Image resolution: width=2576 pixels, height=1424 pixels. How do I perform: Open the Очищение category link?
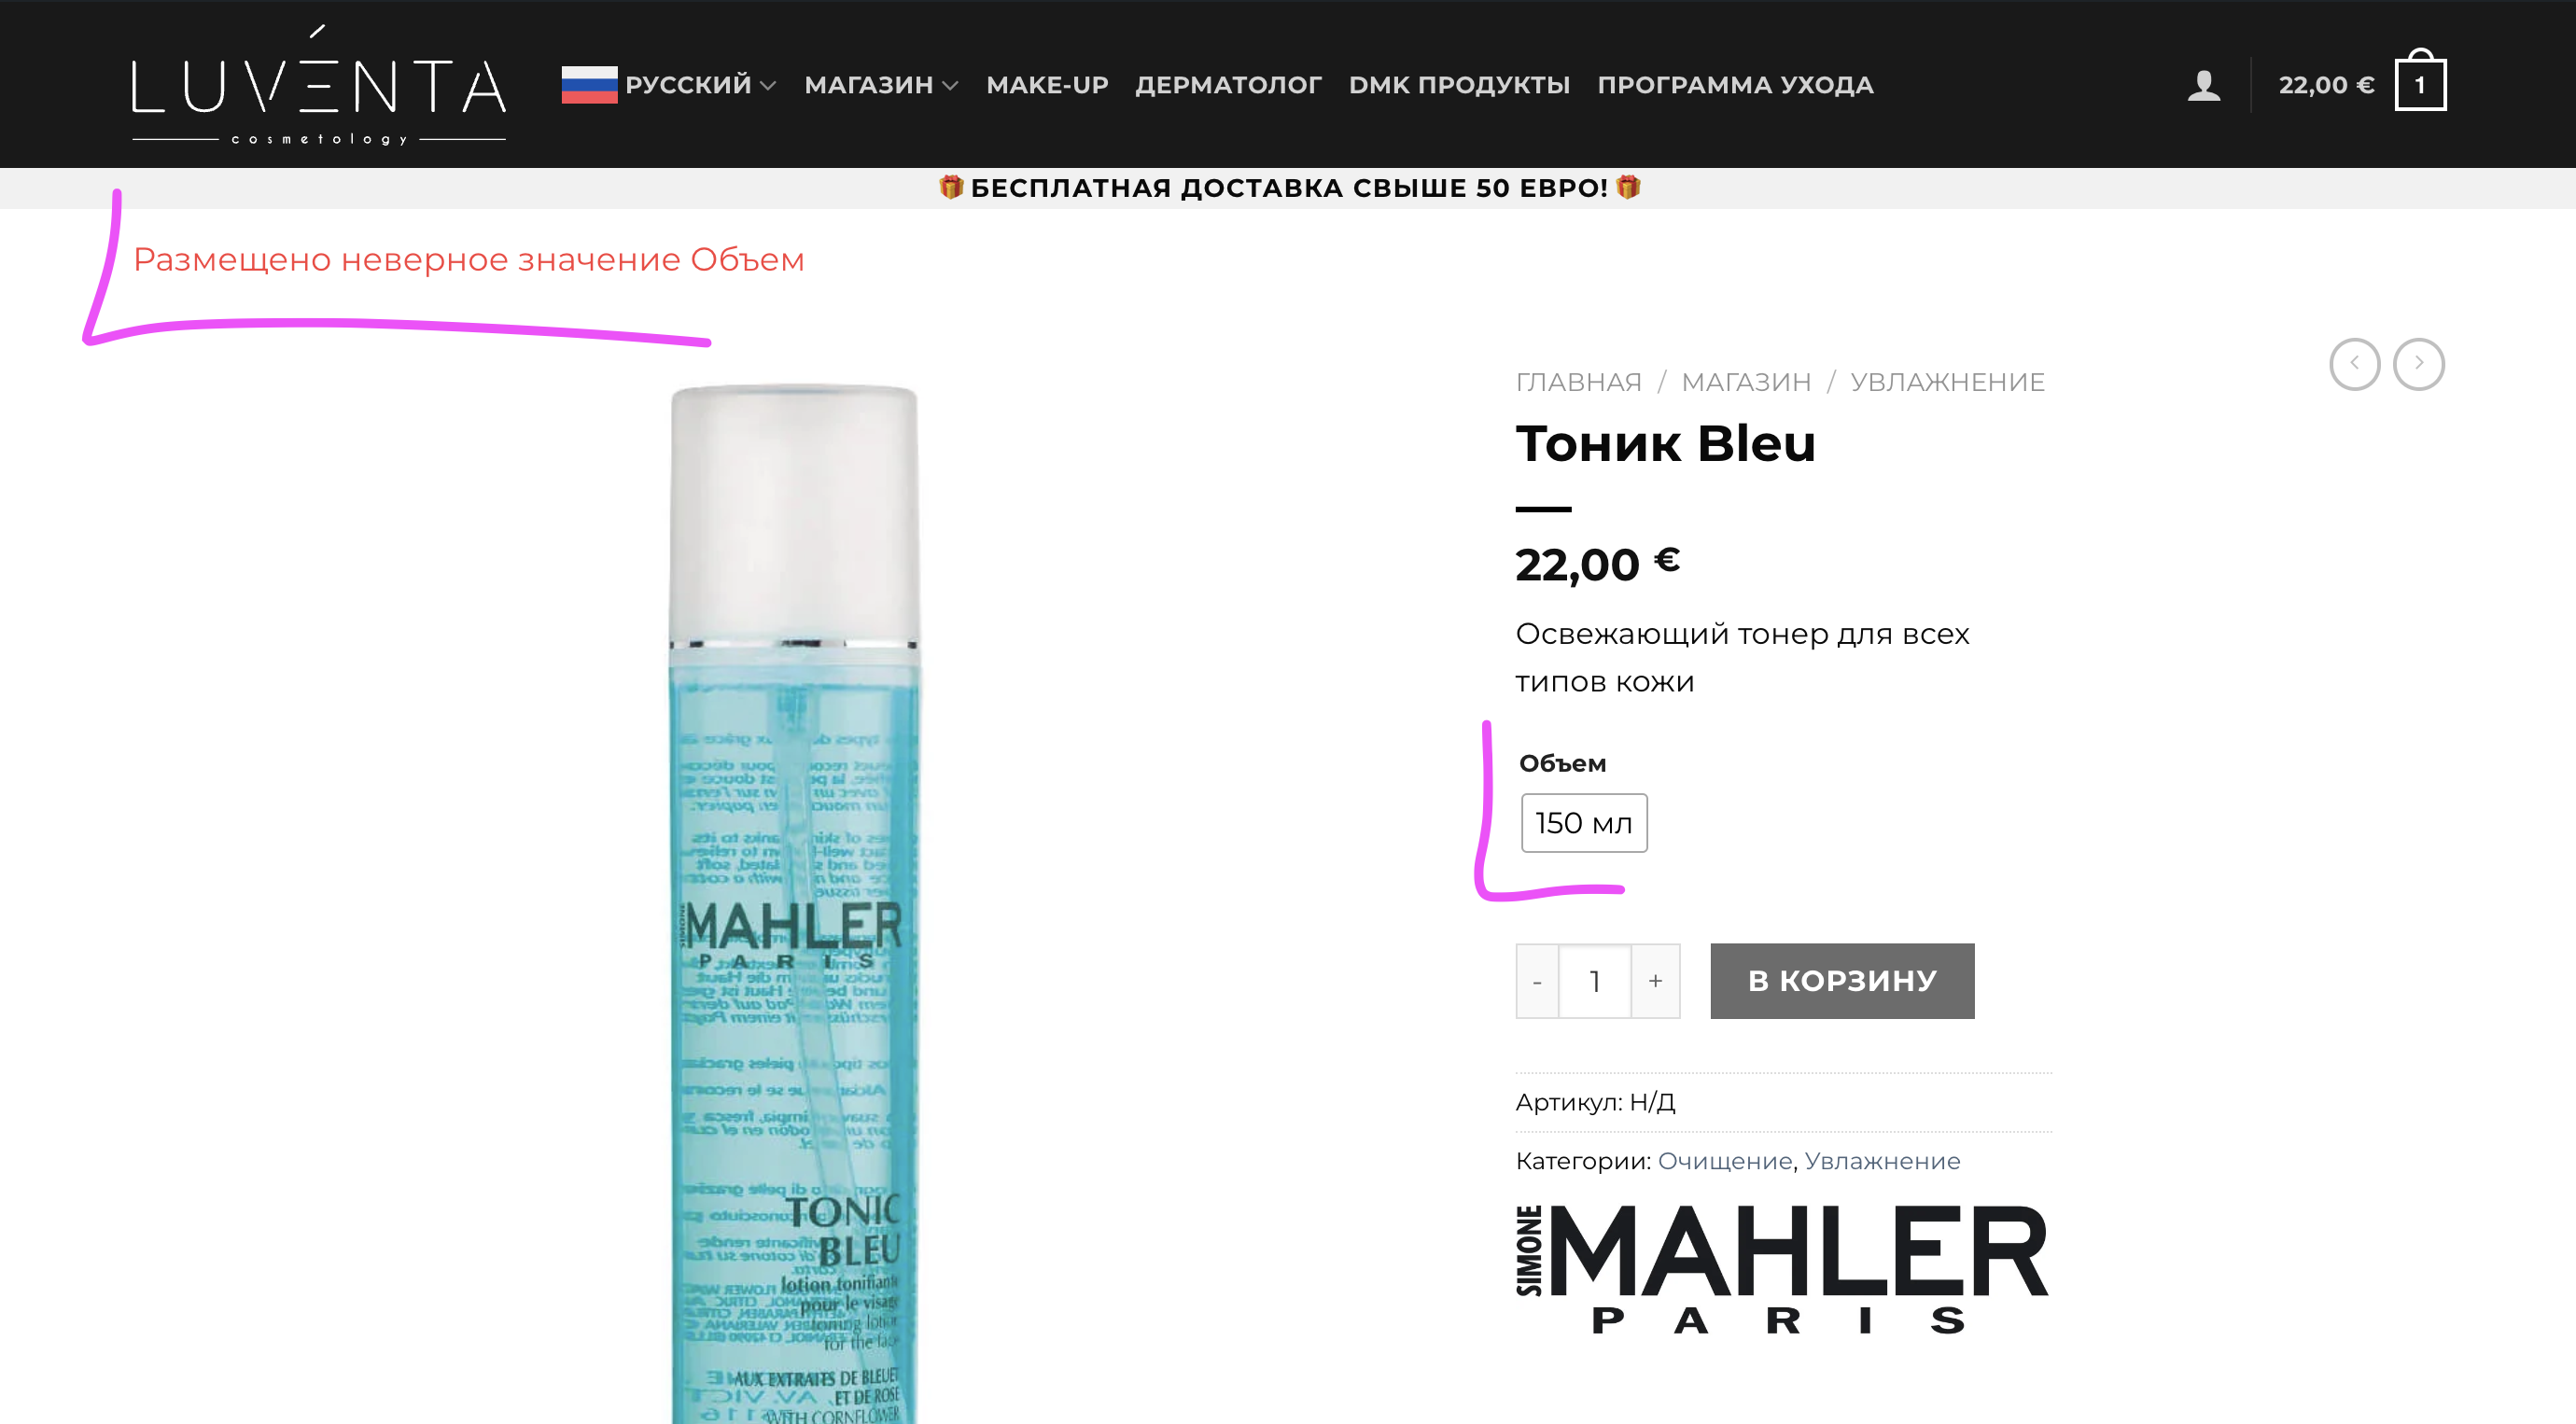click(1724, 1161)
